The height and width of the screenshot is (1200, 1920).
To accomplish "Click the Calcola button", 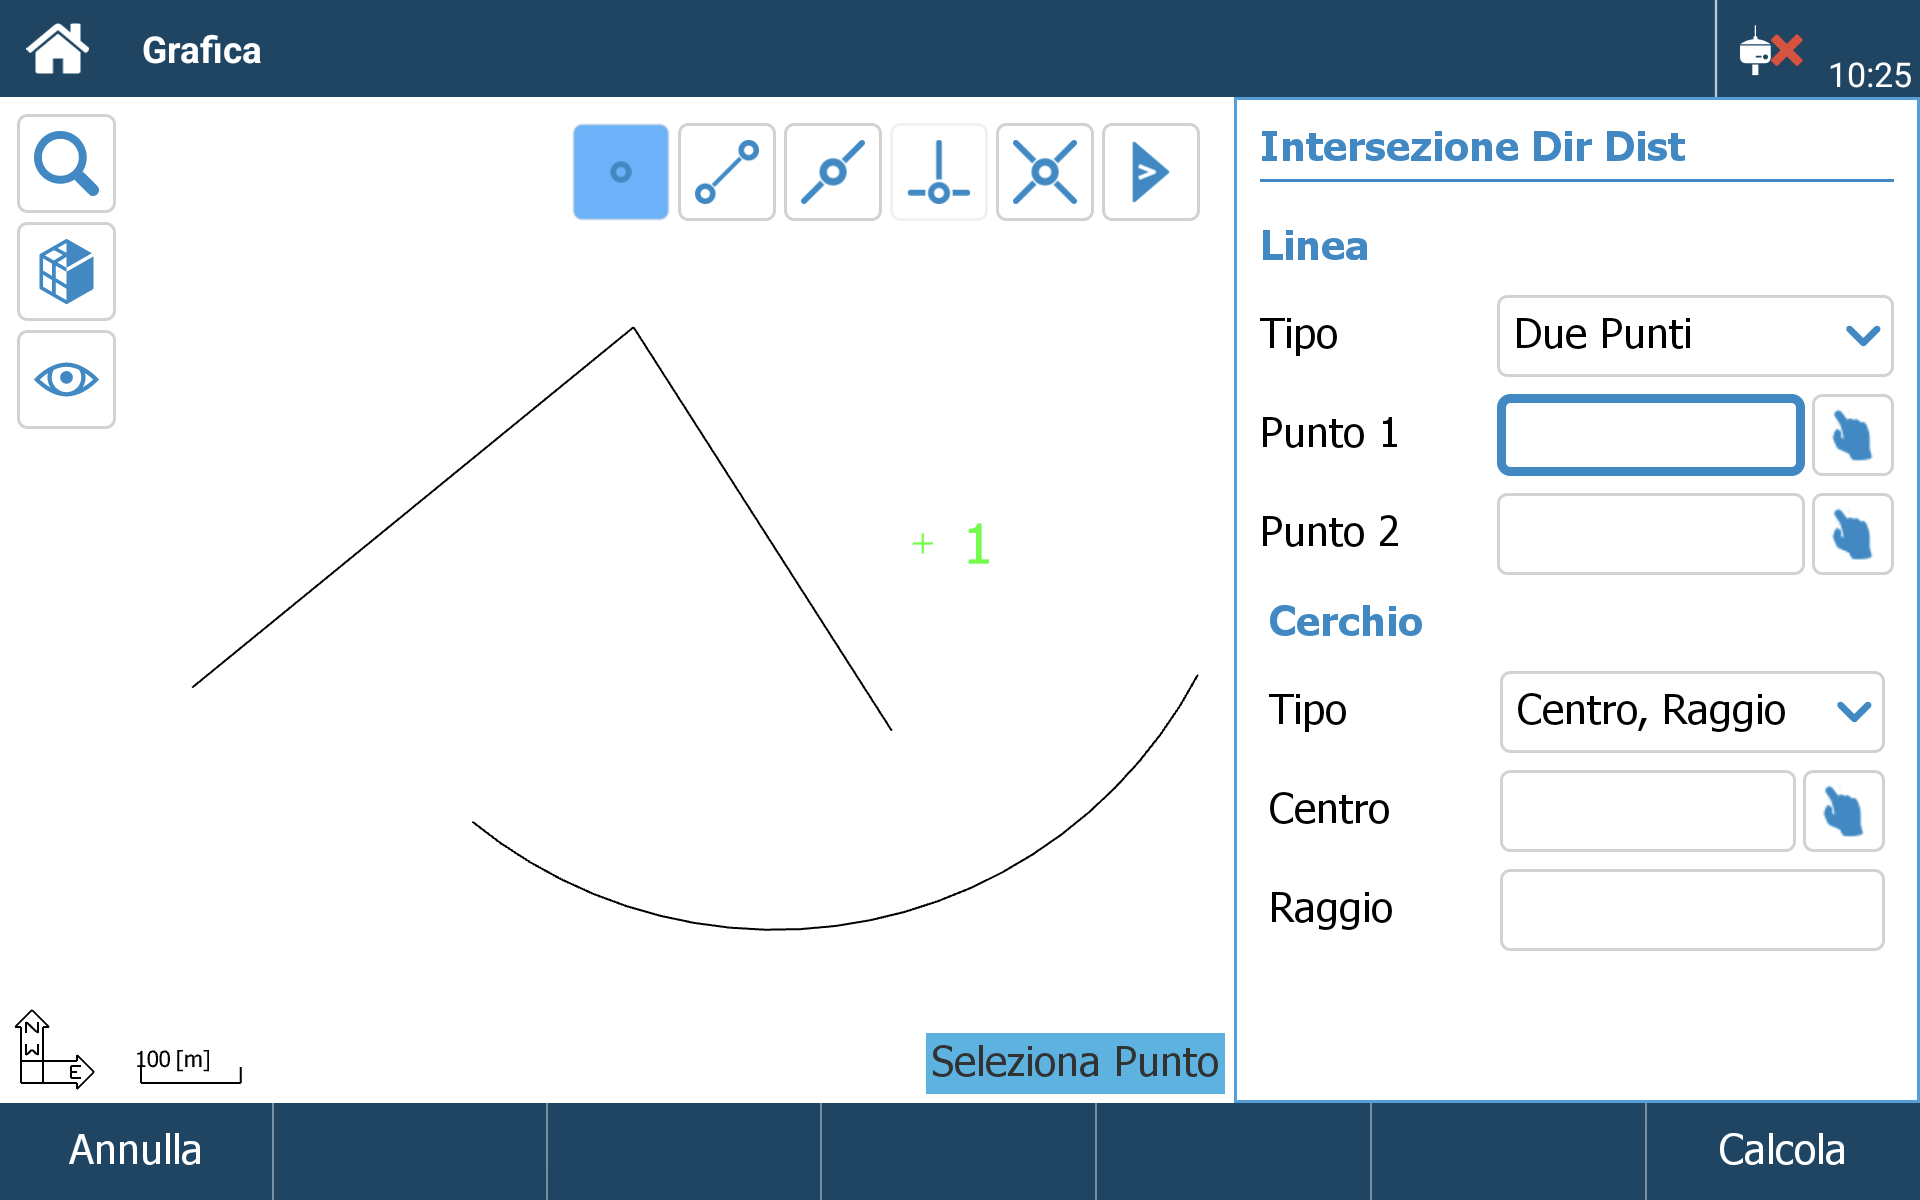I will (x=1782, y=1151).
